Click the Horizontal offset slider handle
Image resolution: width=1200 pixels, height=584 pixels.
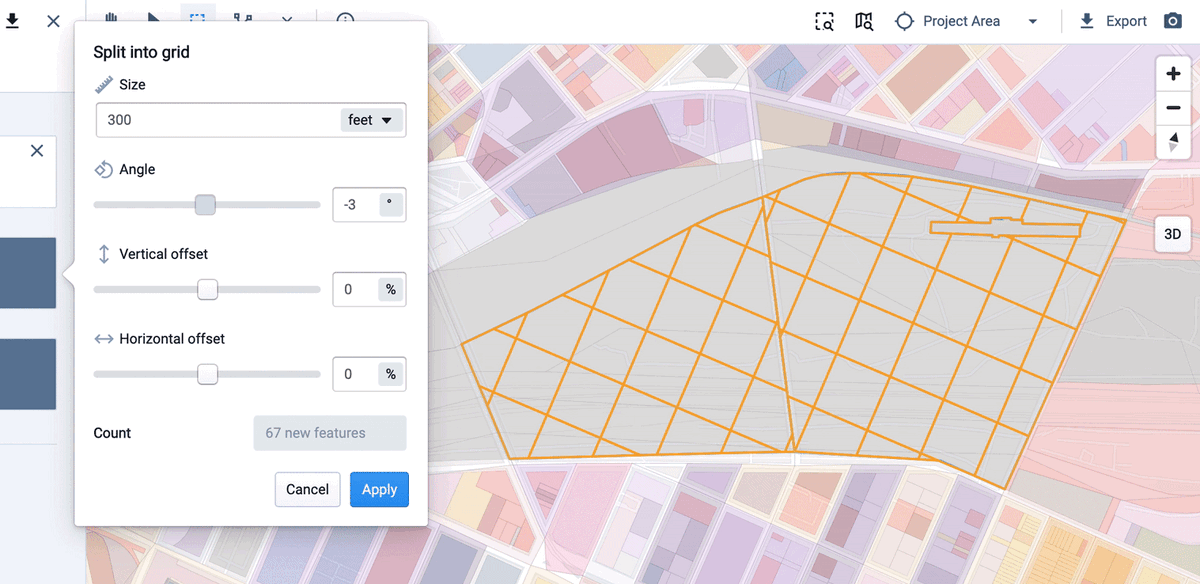(x=207, y=374)
